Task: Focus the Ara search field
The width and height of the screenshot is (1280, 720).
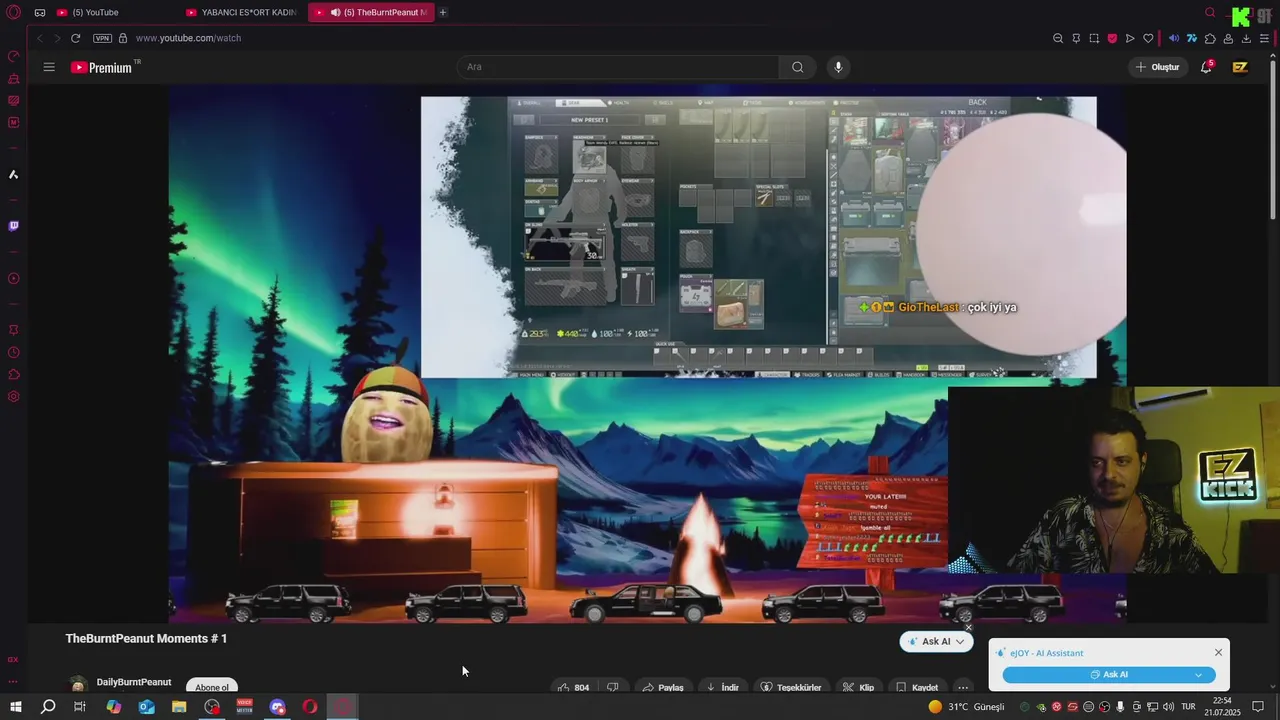Action: [x=618, y=67]
